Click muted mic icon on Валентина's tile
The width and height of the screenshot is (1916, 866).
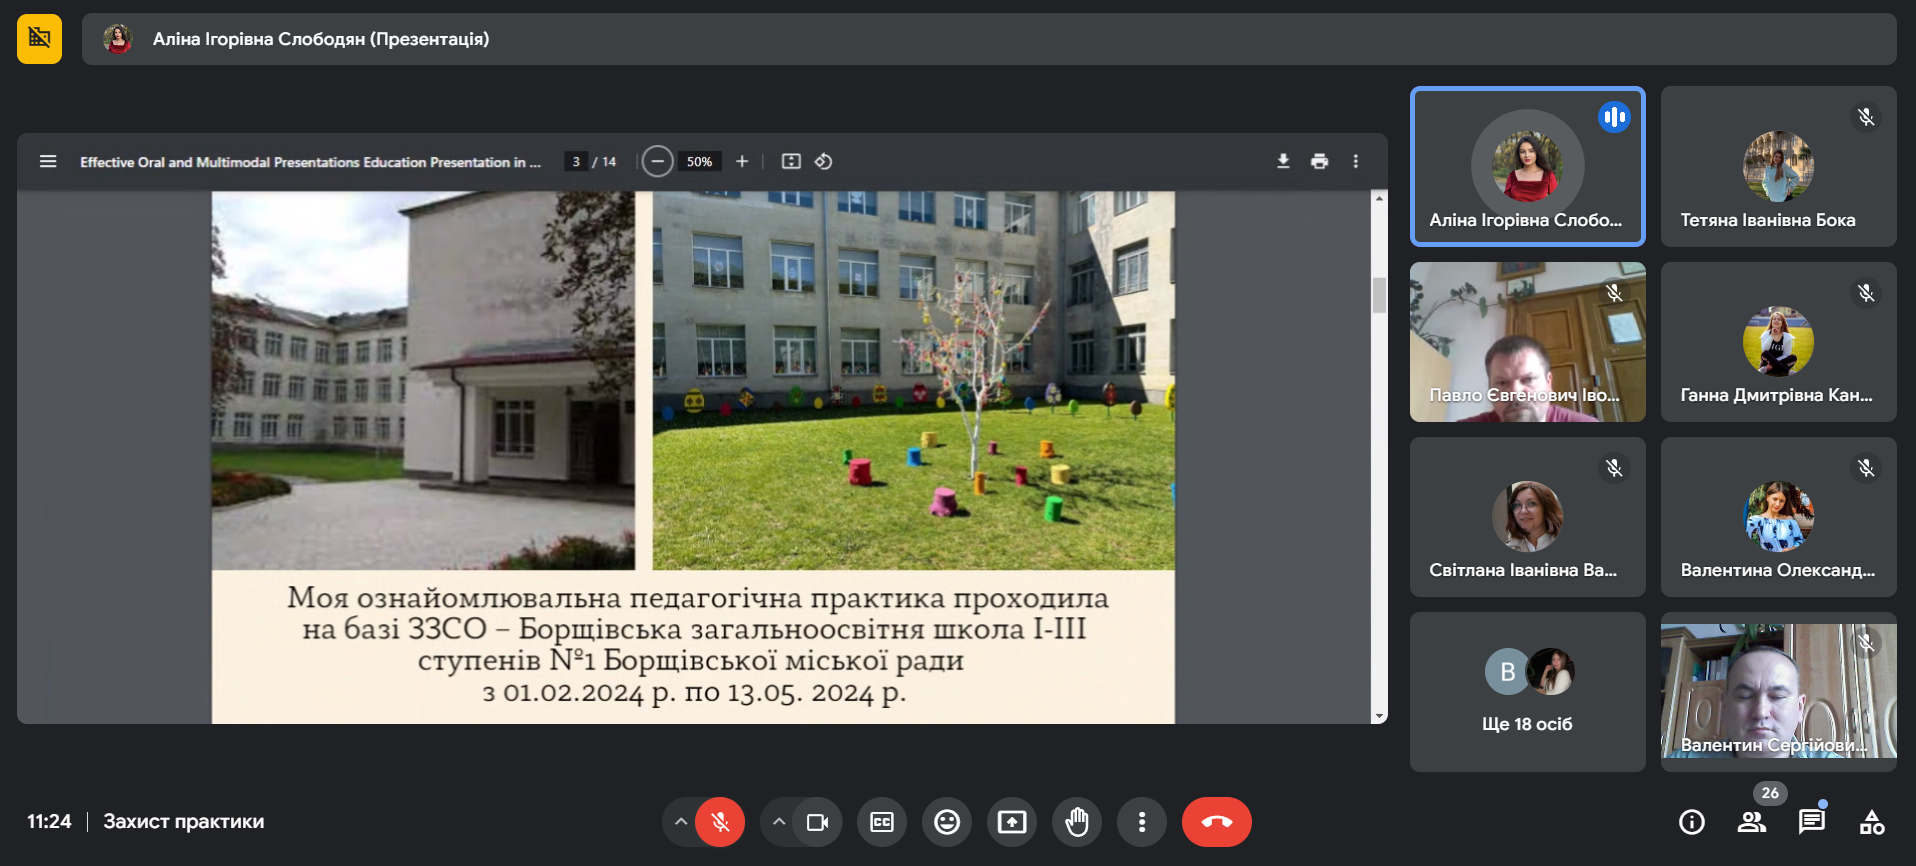pyautogui.click(x=1866, y=468)
